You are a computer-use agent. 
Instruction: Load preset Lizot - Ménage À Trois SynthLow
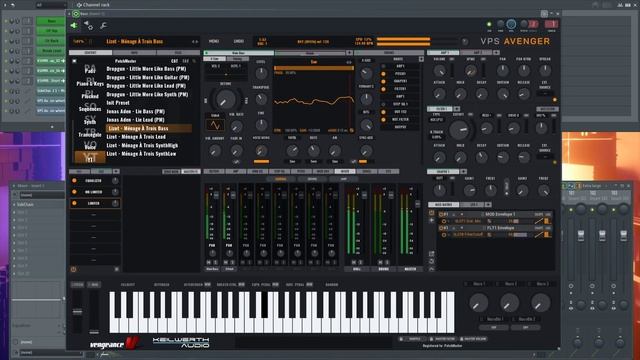pos(141,154)
